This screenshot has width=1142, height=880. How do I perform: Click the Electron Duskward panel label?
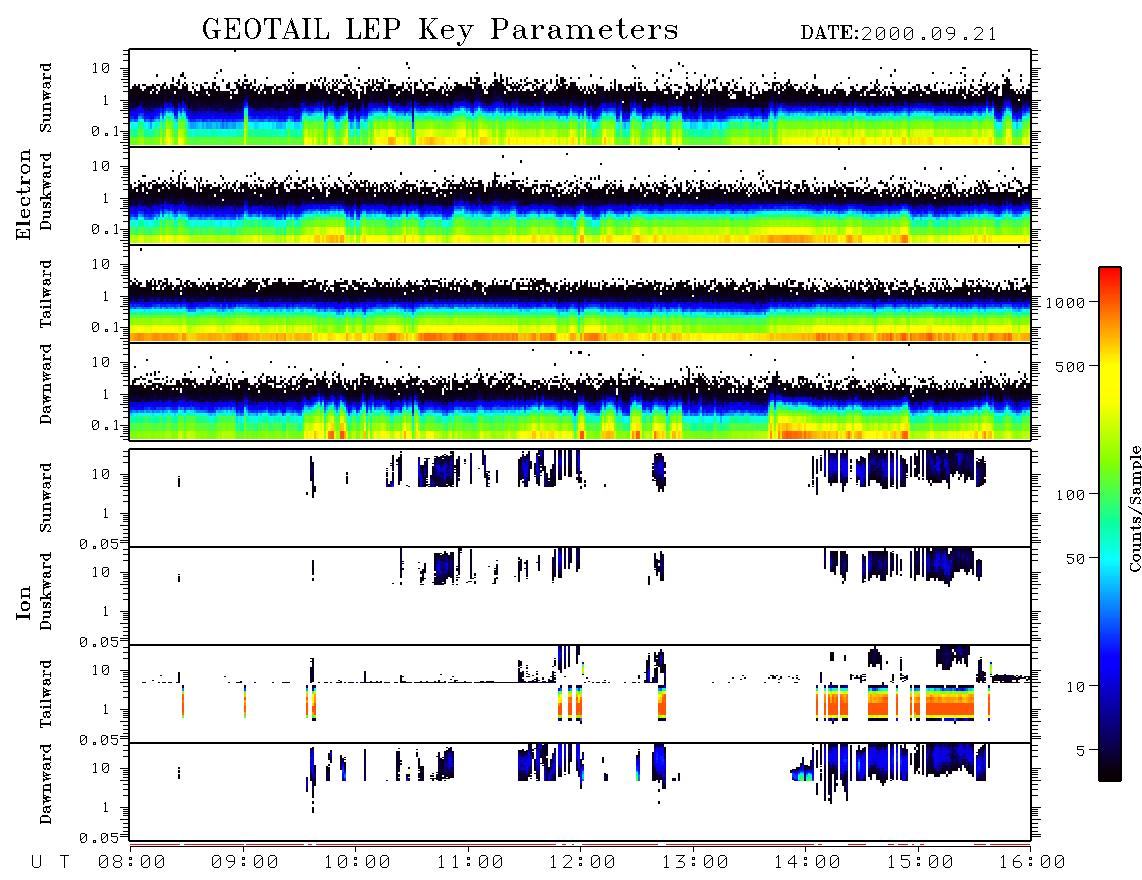tap(46, 191)
